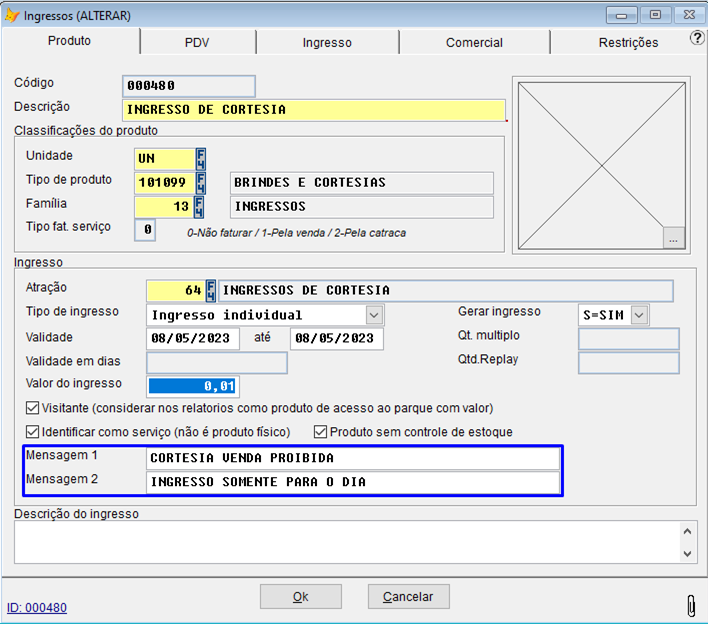Screen dimensions: 711x626
Task: Switch to the PDV tab
Action: point(197,43)
